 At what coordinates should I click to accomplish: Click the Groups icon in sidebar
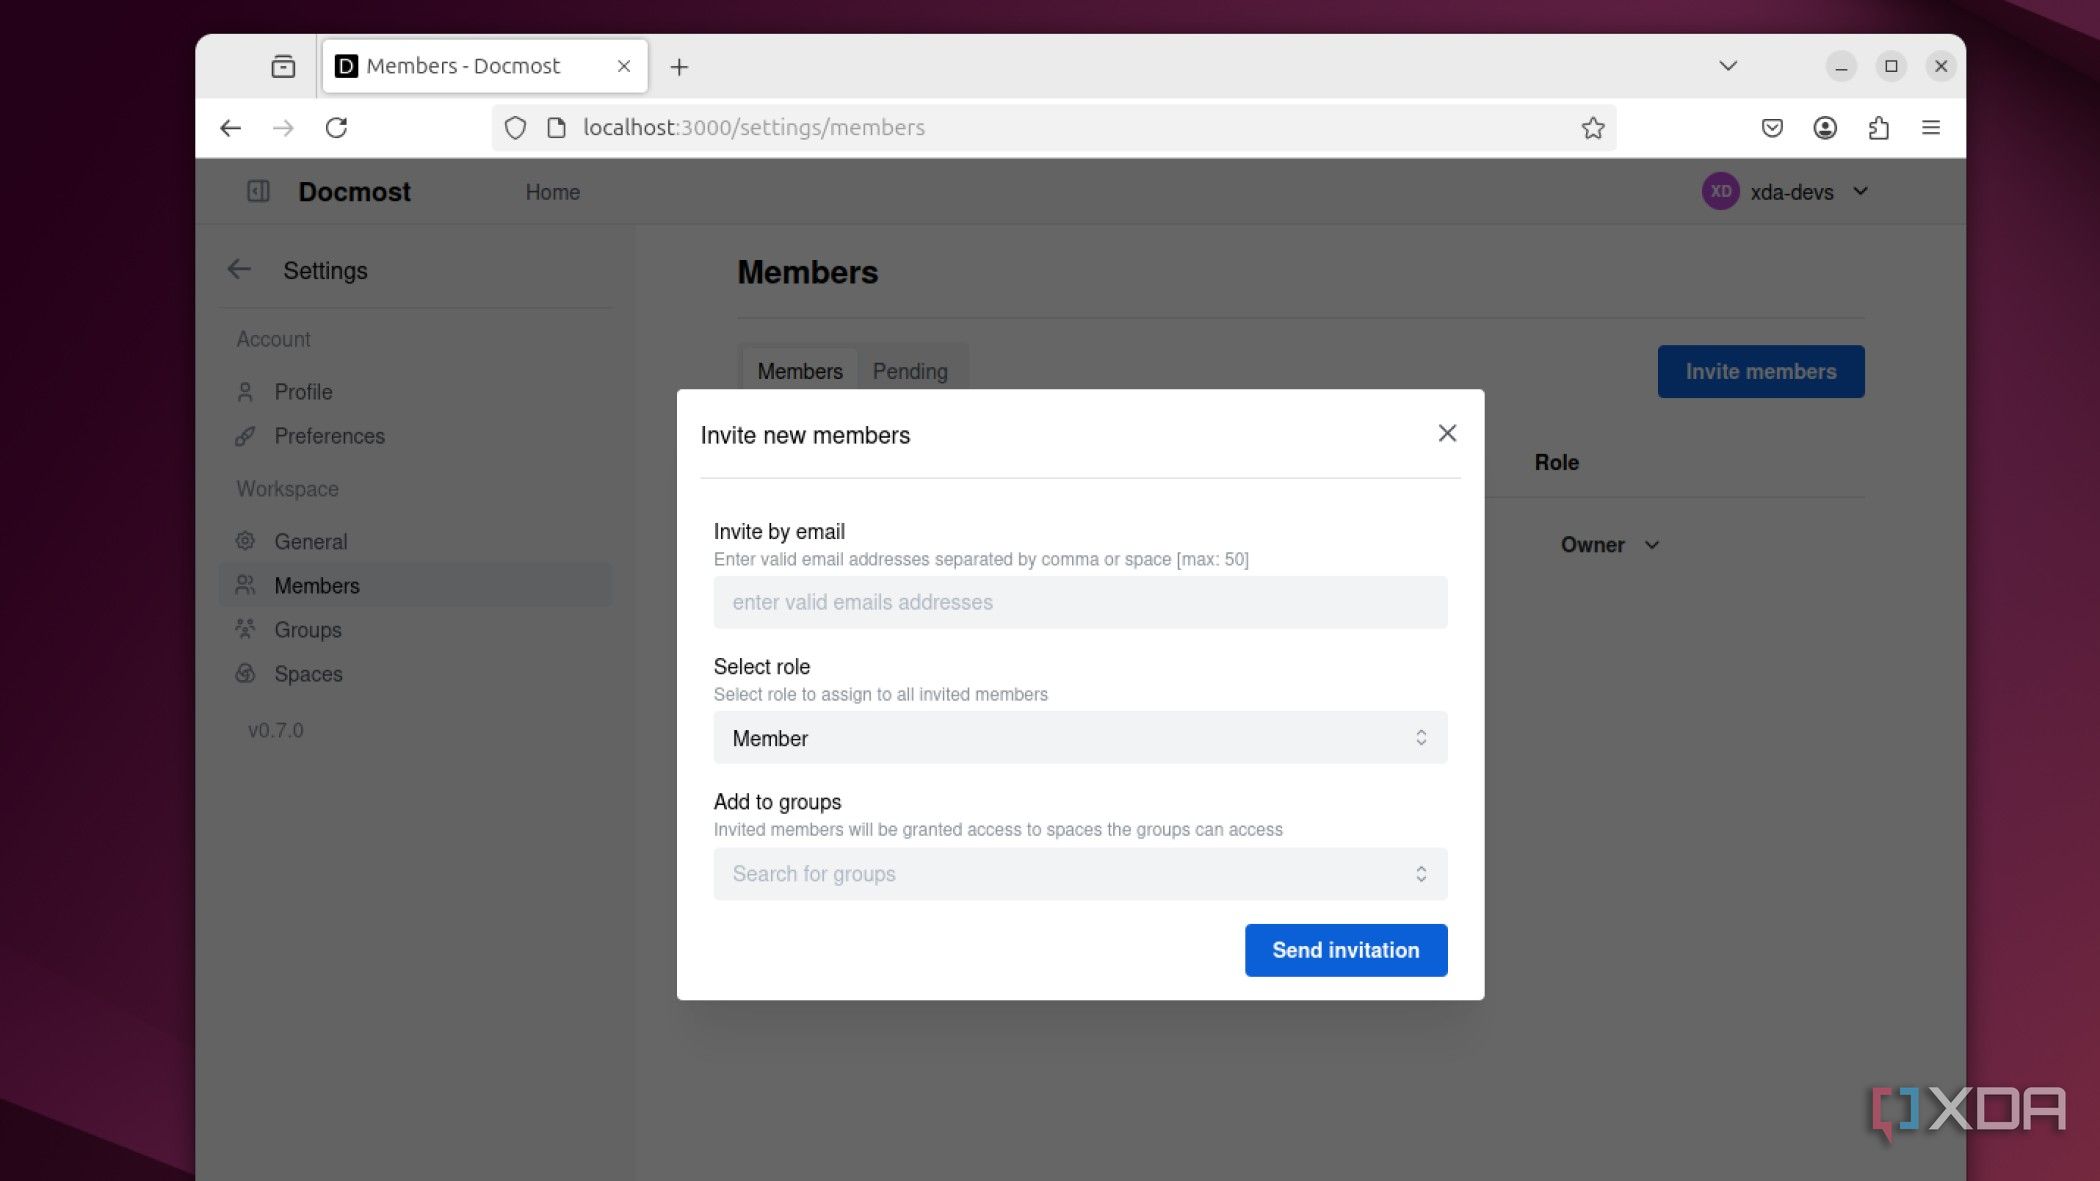coord(245,629)
